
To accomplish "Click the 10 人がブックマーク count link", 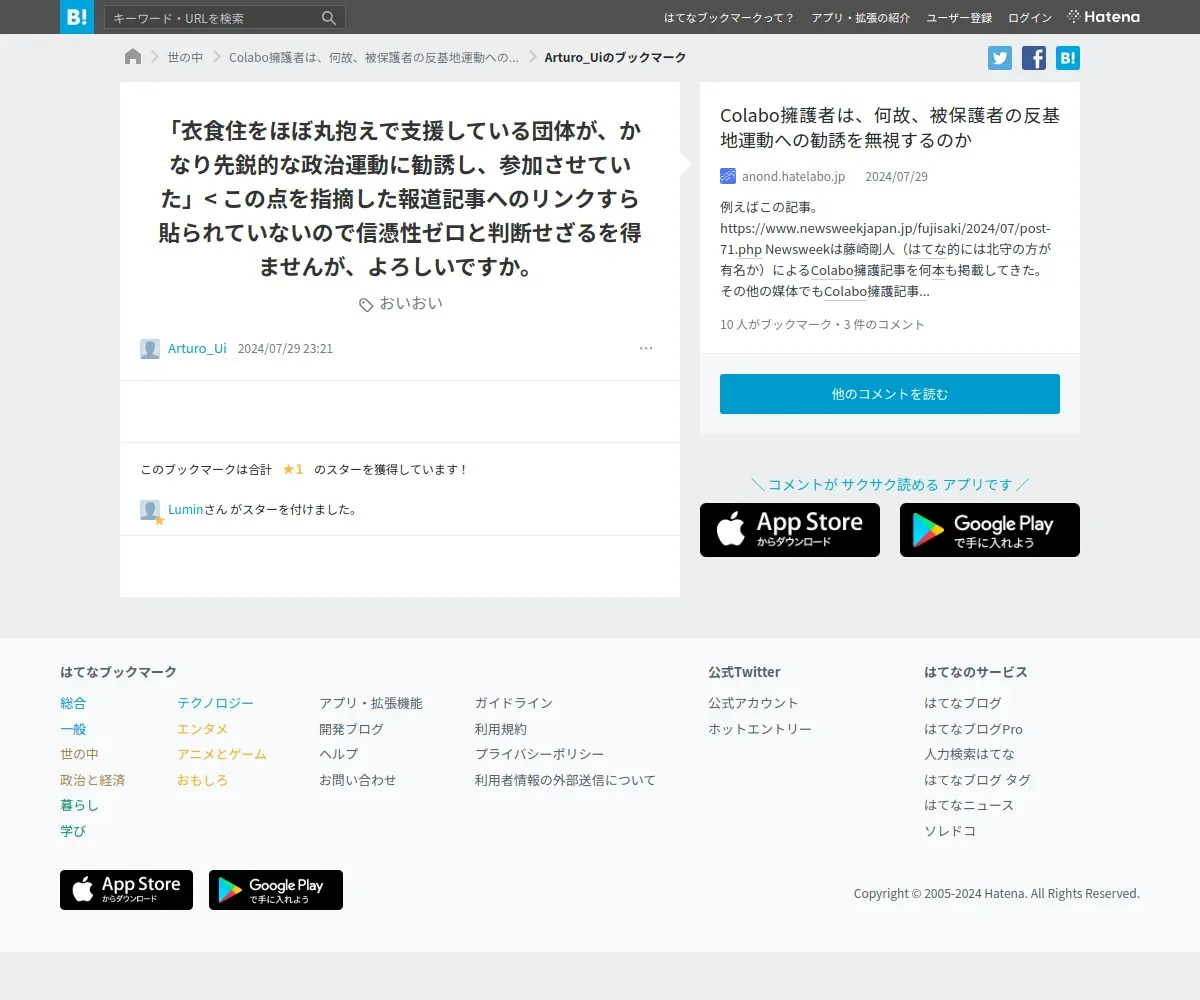I will (778, 325).
